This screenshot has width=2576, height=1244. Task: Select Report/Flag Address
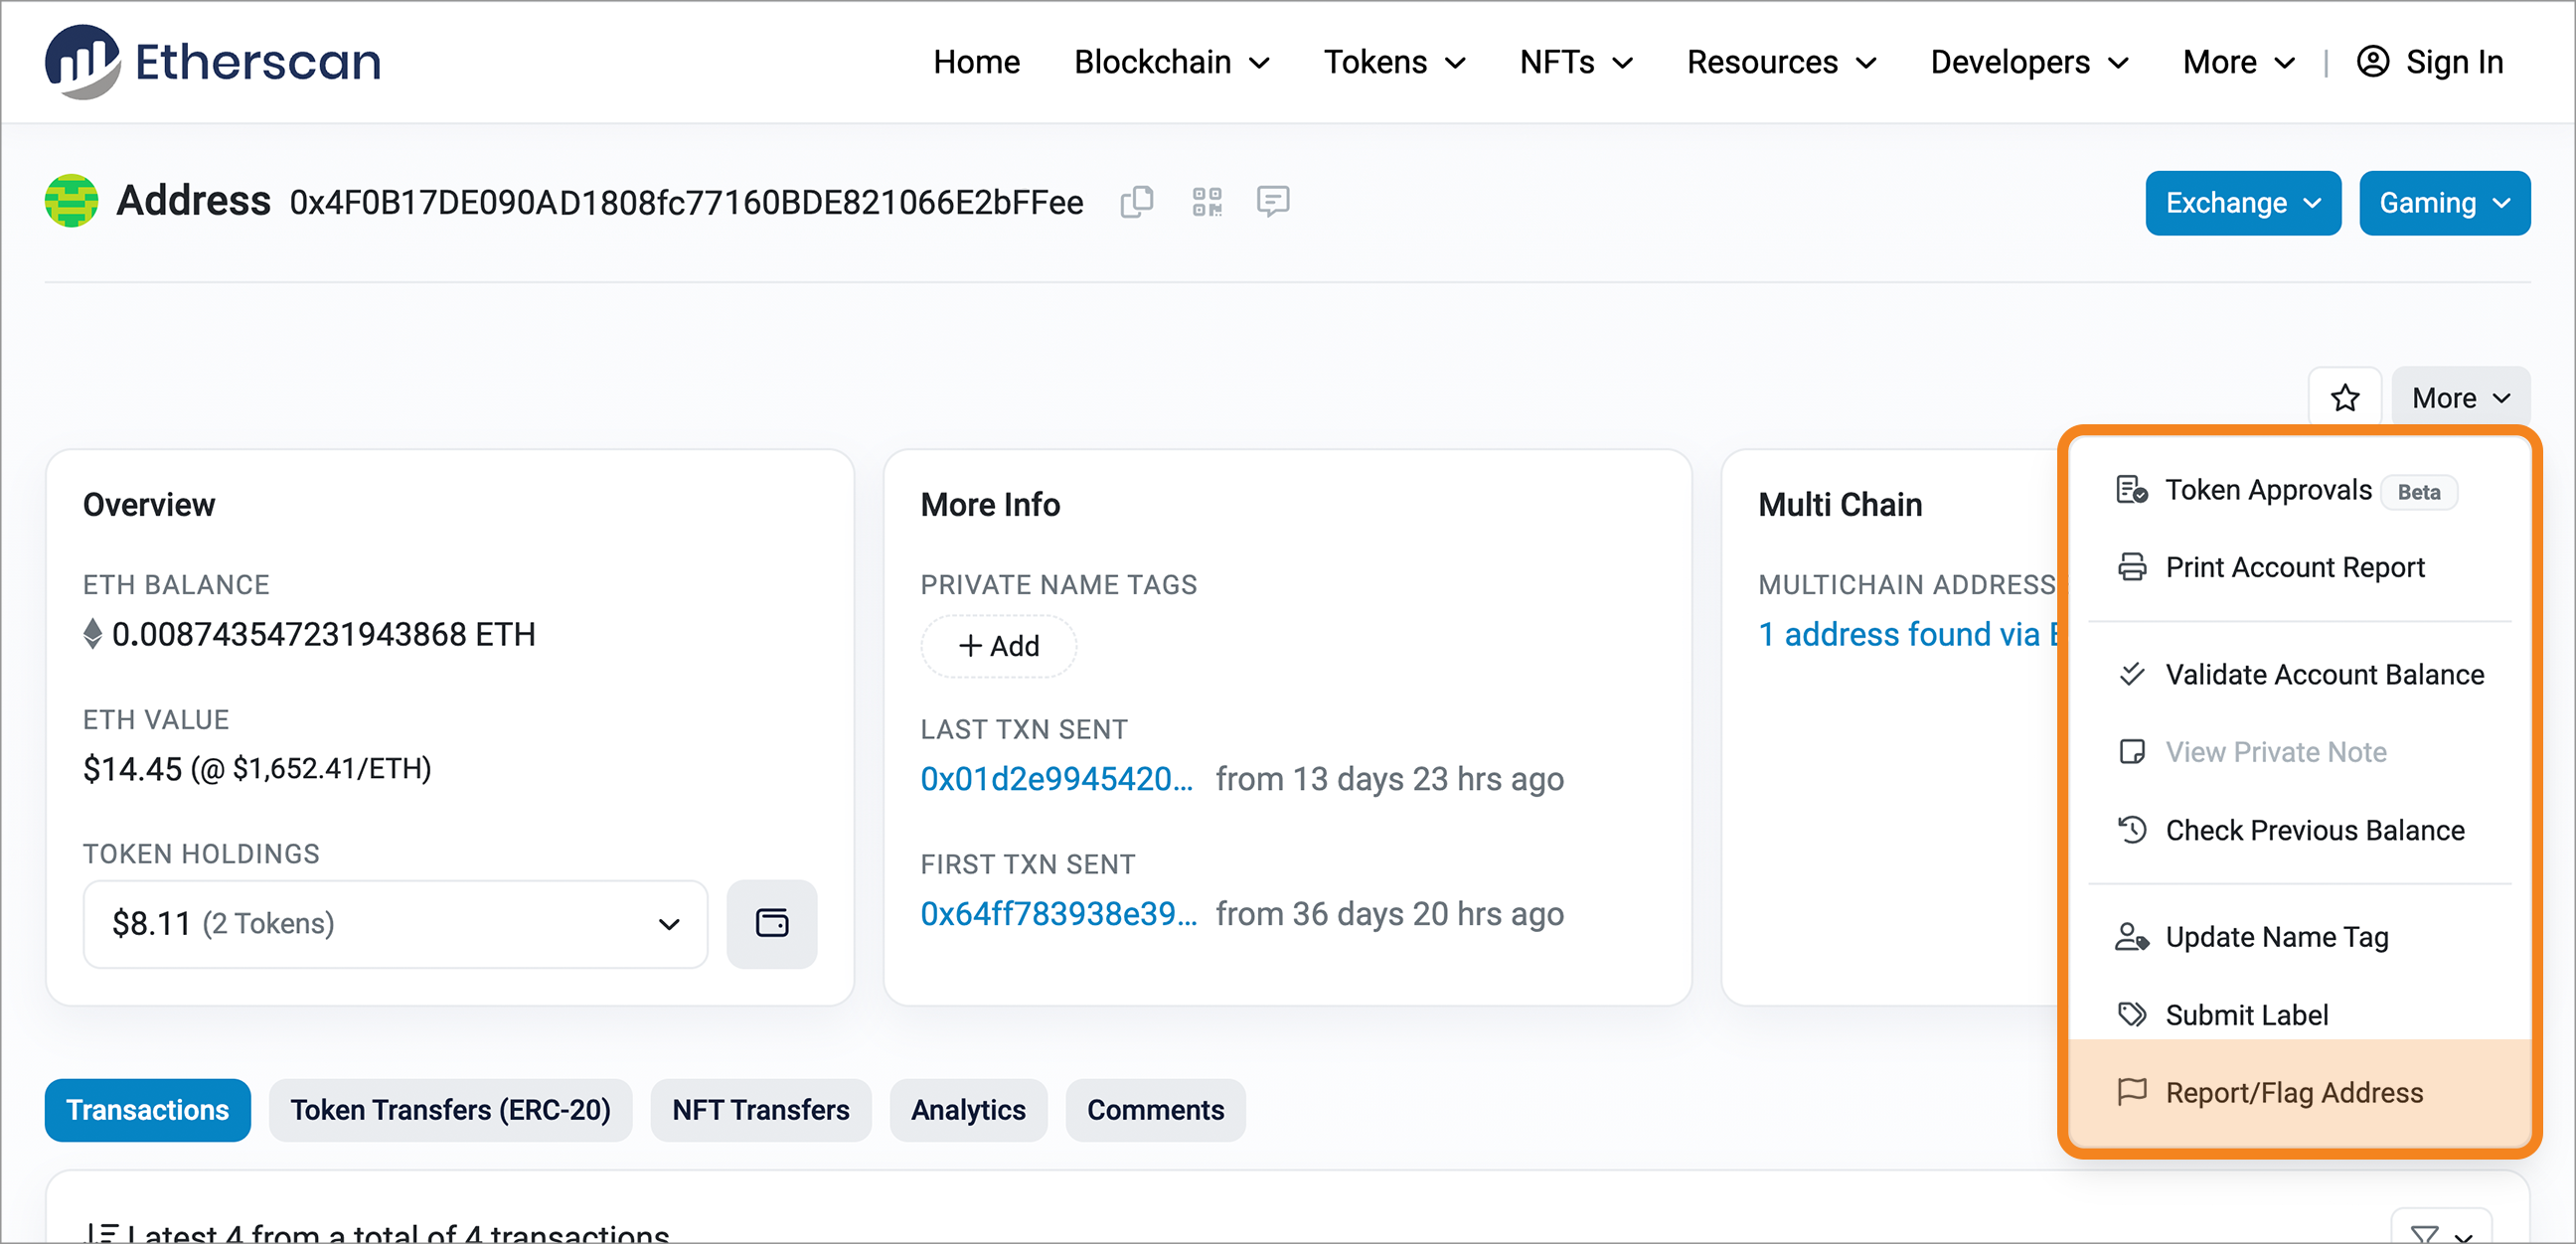(x=2300, y=1092)
